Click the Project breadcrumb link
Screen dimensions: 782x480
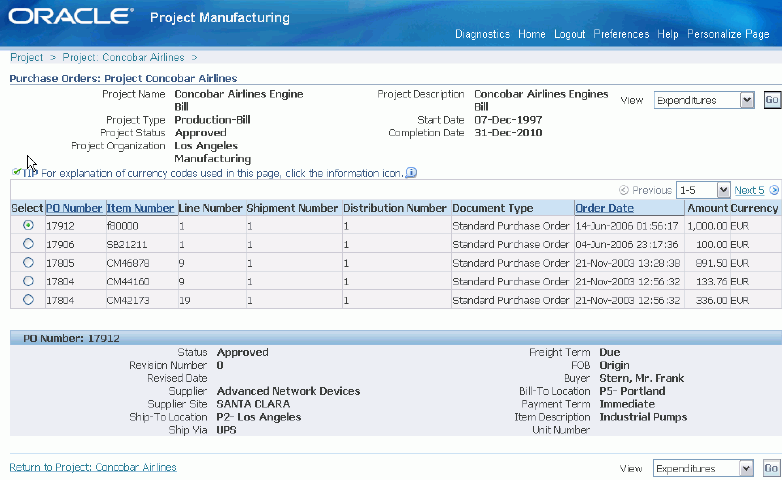tap(26, 57)
